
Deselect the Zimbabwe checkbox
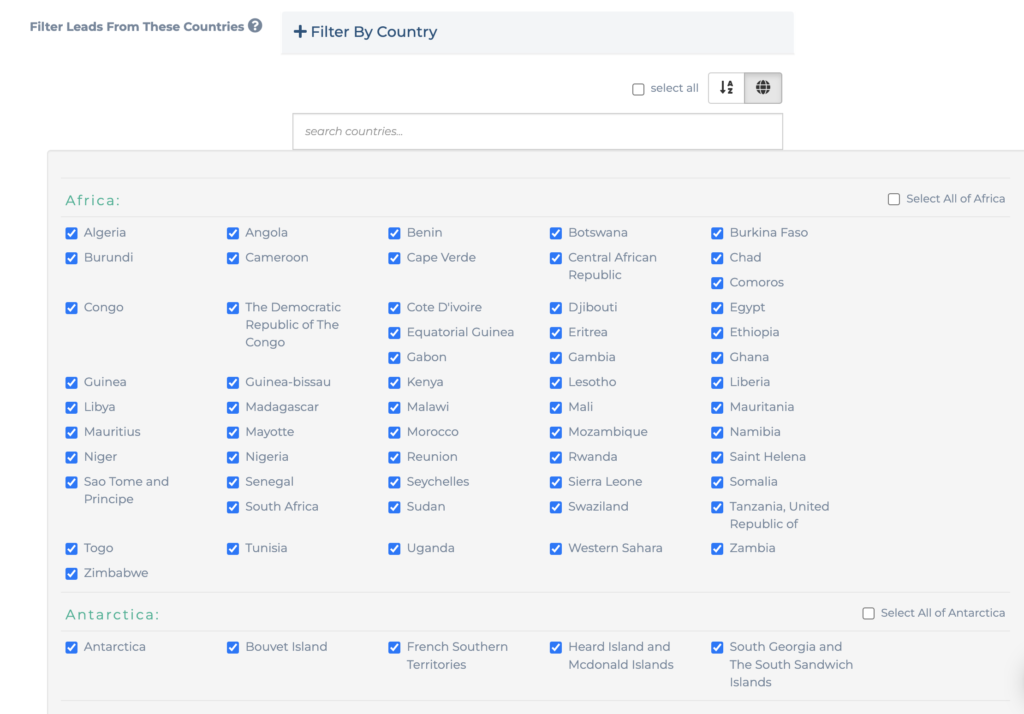pos(72,574)
